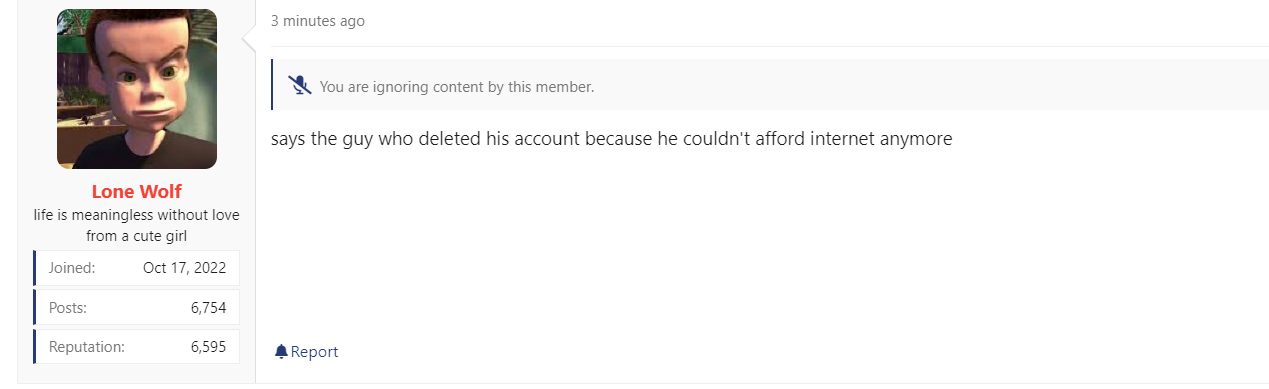Select the Oct 17, 2022 join date
Viewport: 1269px width, 389px height.
[185, 268]
